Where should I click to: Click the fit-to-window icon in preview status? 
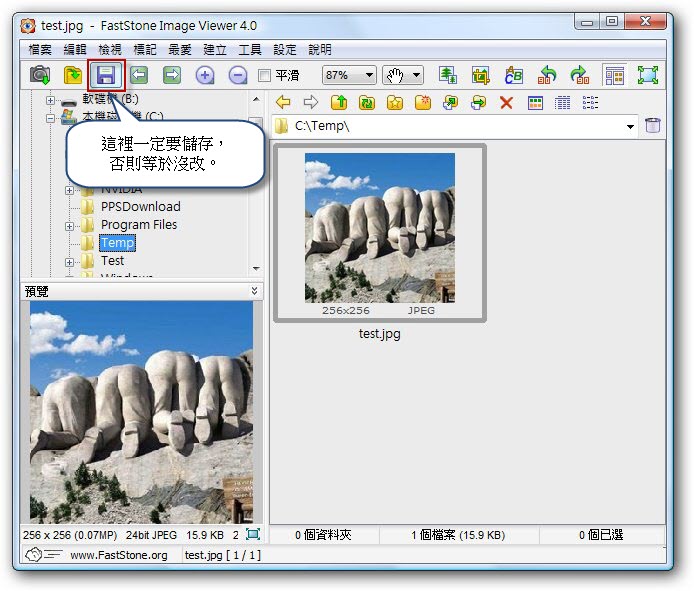253,534
